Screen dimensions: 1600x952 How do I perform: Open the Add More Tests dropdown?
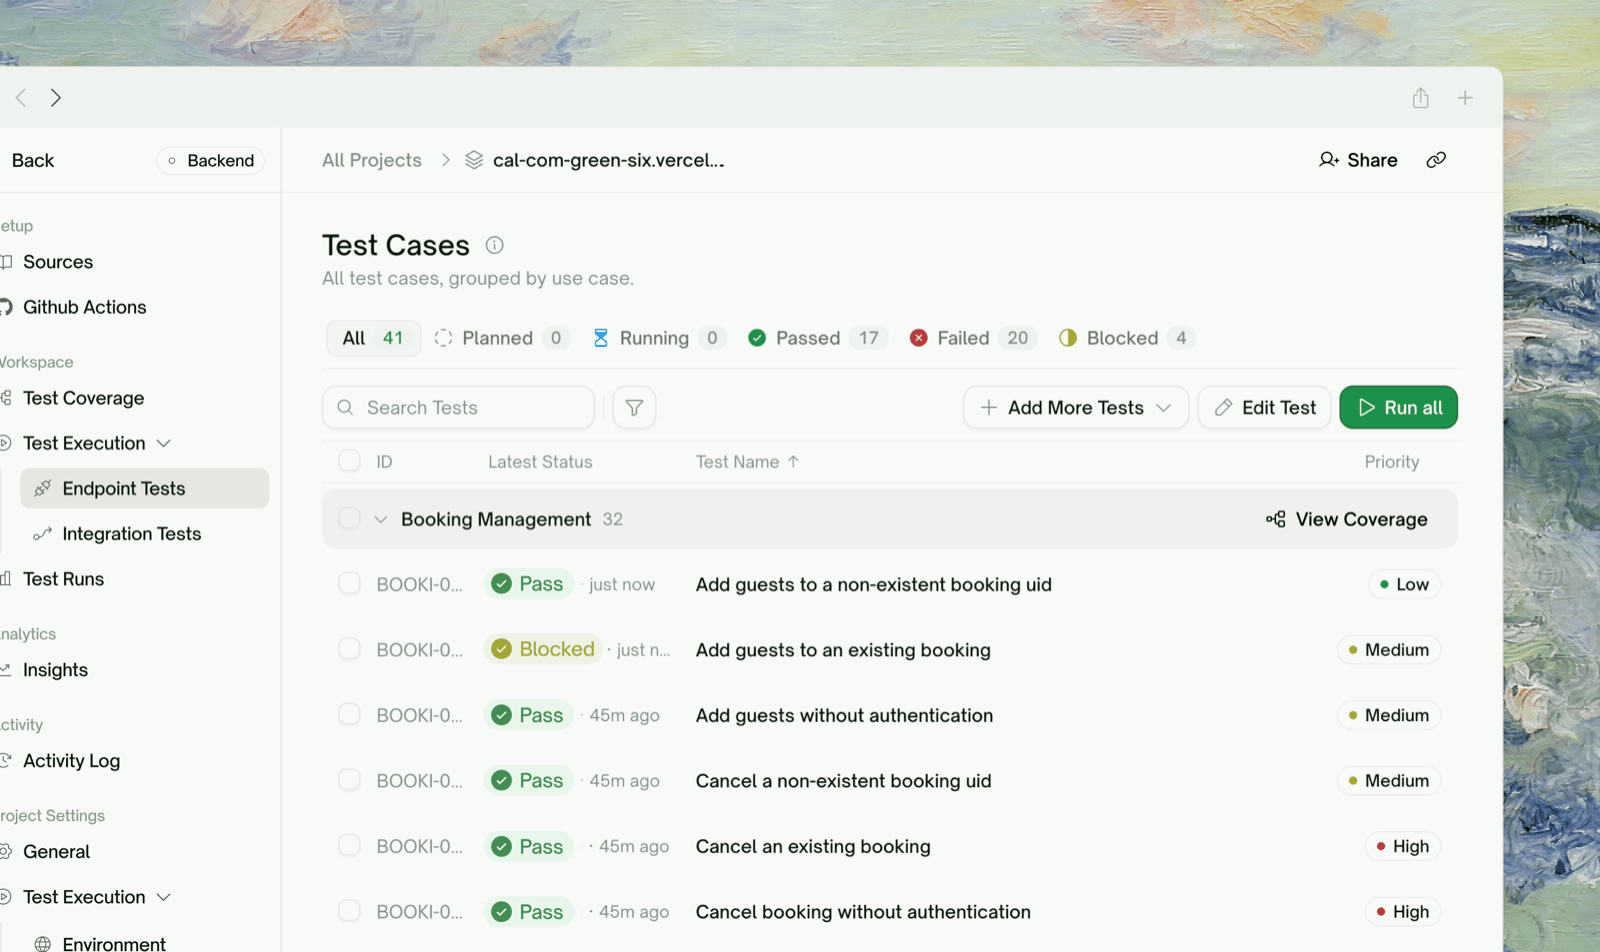pyautogui.click(x=1076, y=407)
